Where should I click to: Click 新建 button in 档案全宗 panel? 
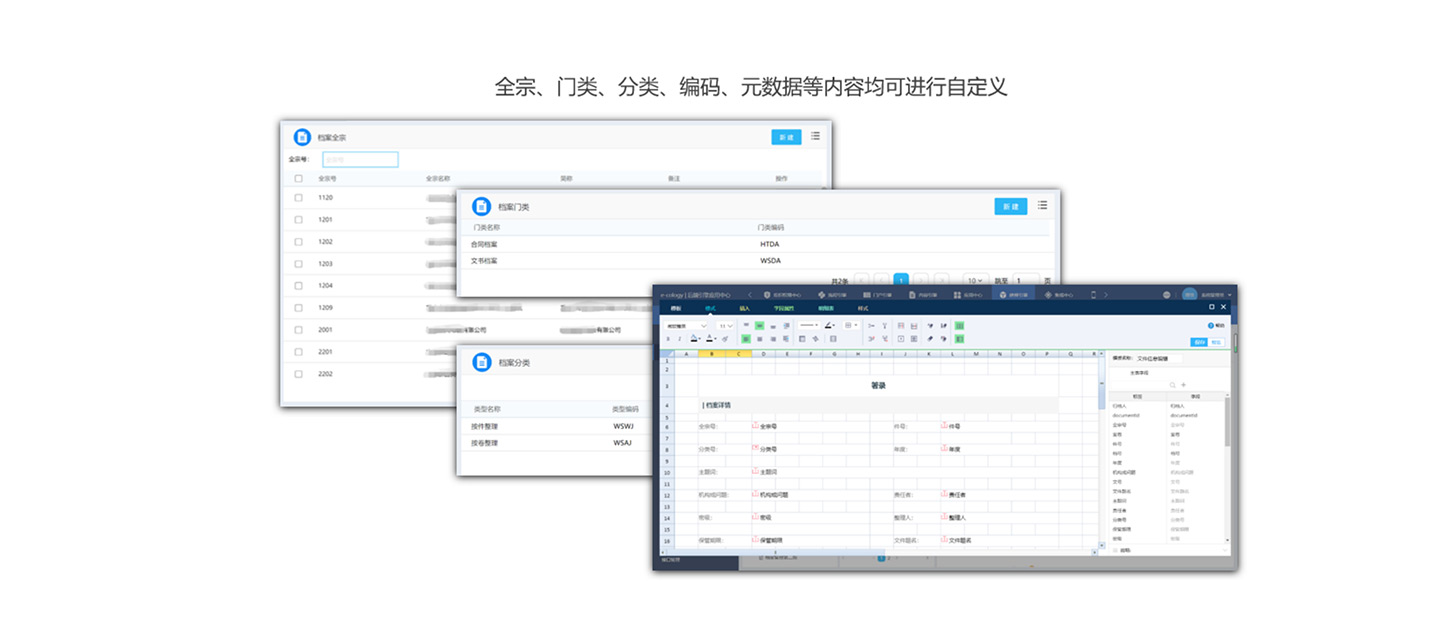point(786,137)
